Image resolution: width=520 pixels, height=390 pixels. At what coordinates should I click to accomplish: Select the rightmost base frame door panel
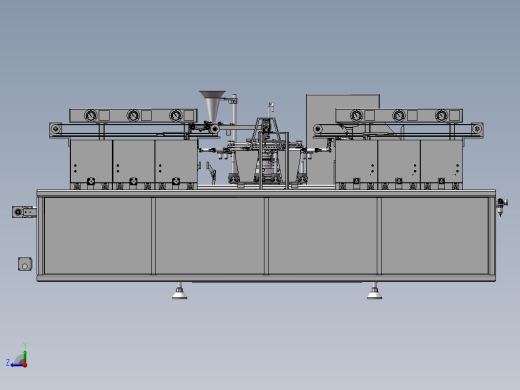point(435,236)
